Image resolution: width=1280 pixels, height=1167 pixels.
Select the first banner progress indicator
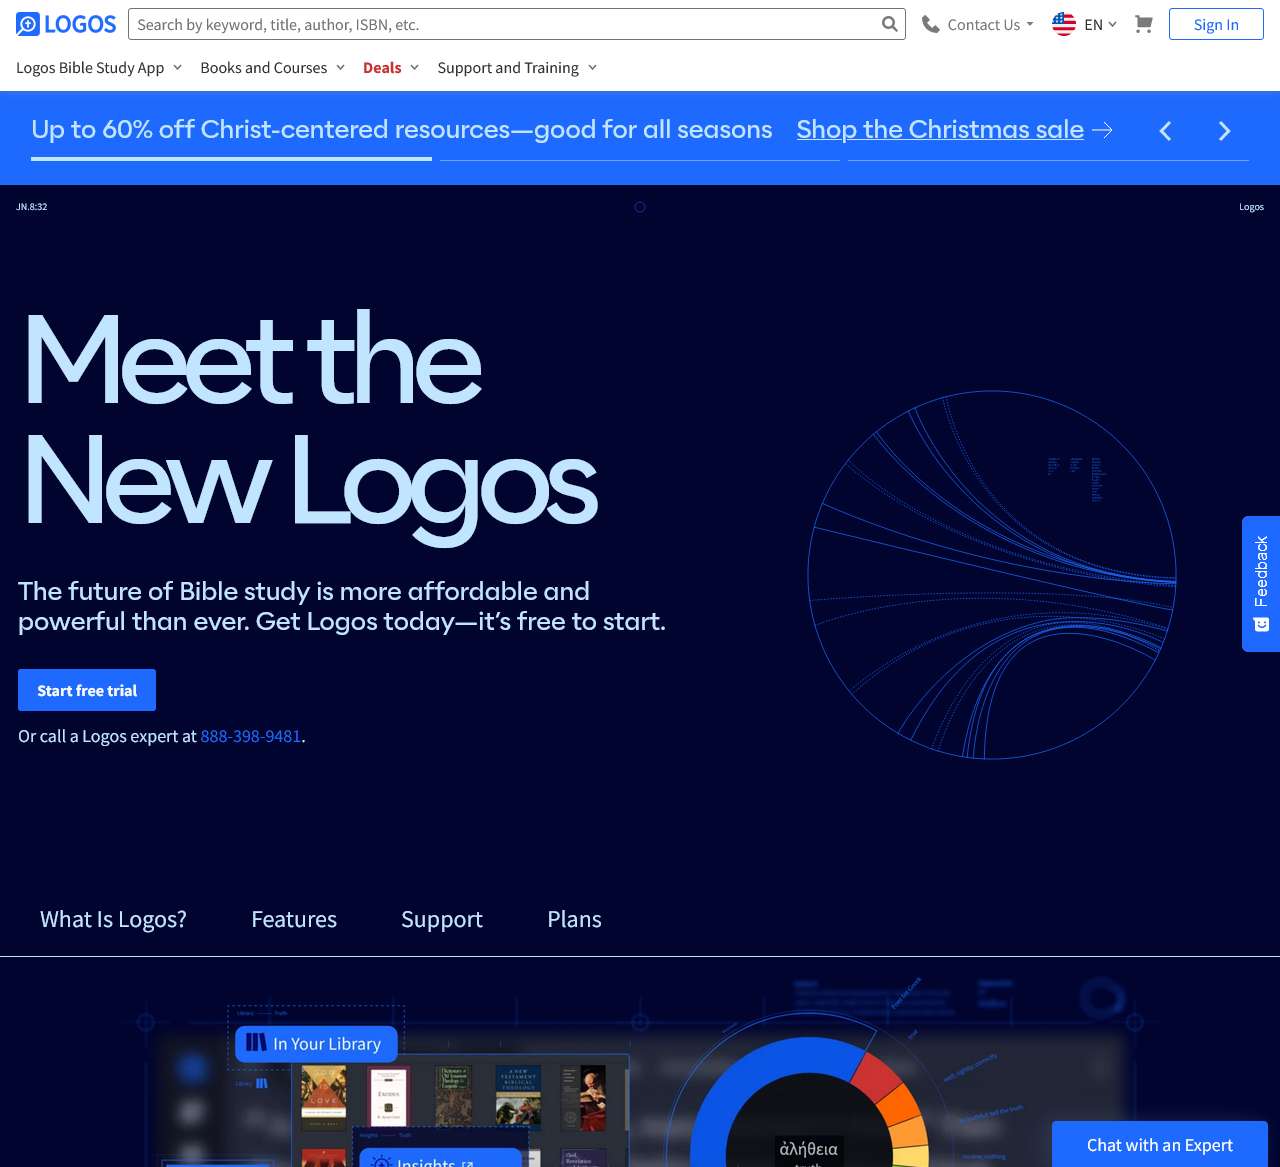[x=232, y=159]
